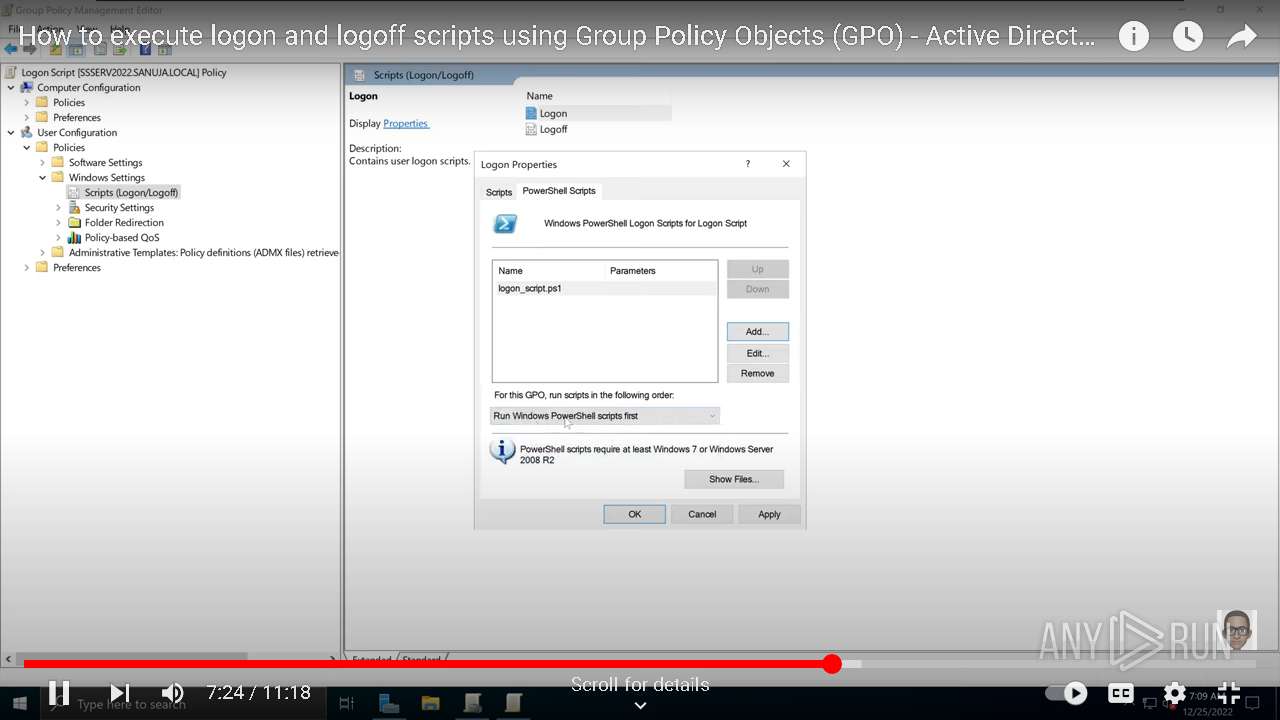
Task: Confirm Logon Properties with OK
Action: 634,514
